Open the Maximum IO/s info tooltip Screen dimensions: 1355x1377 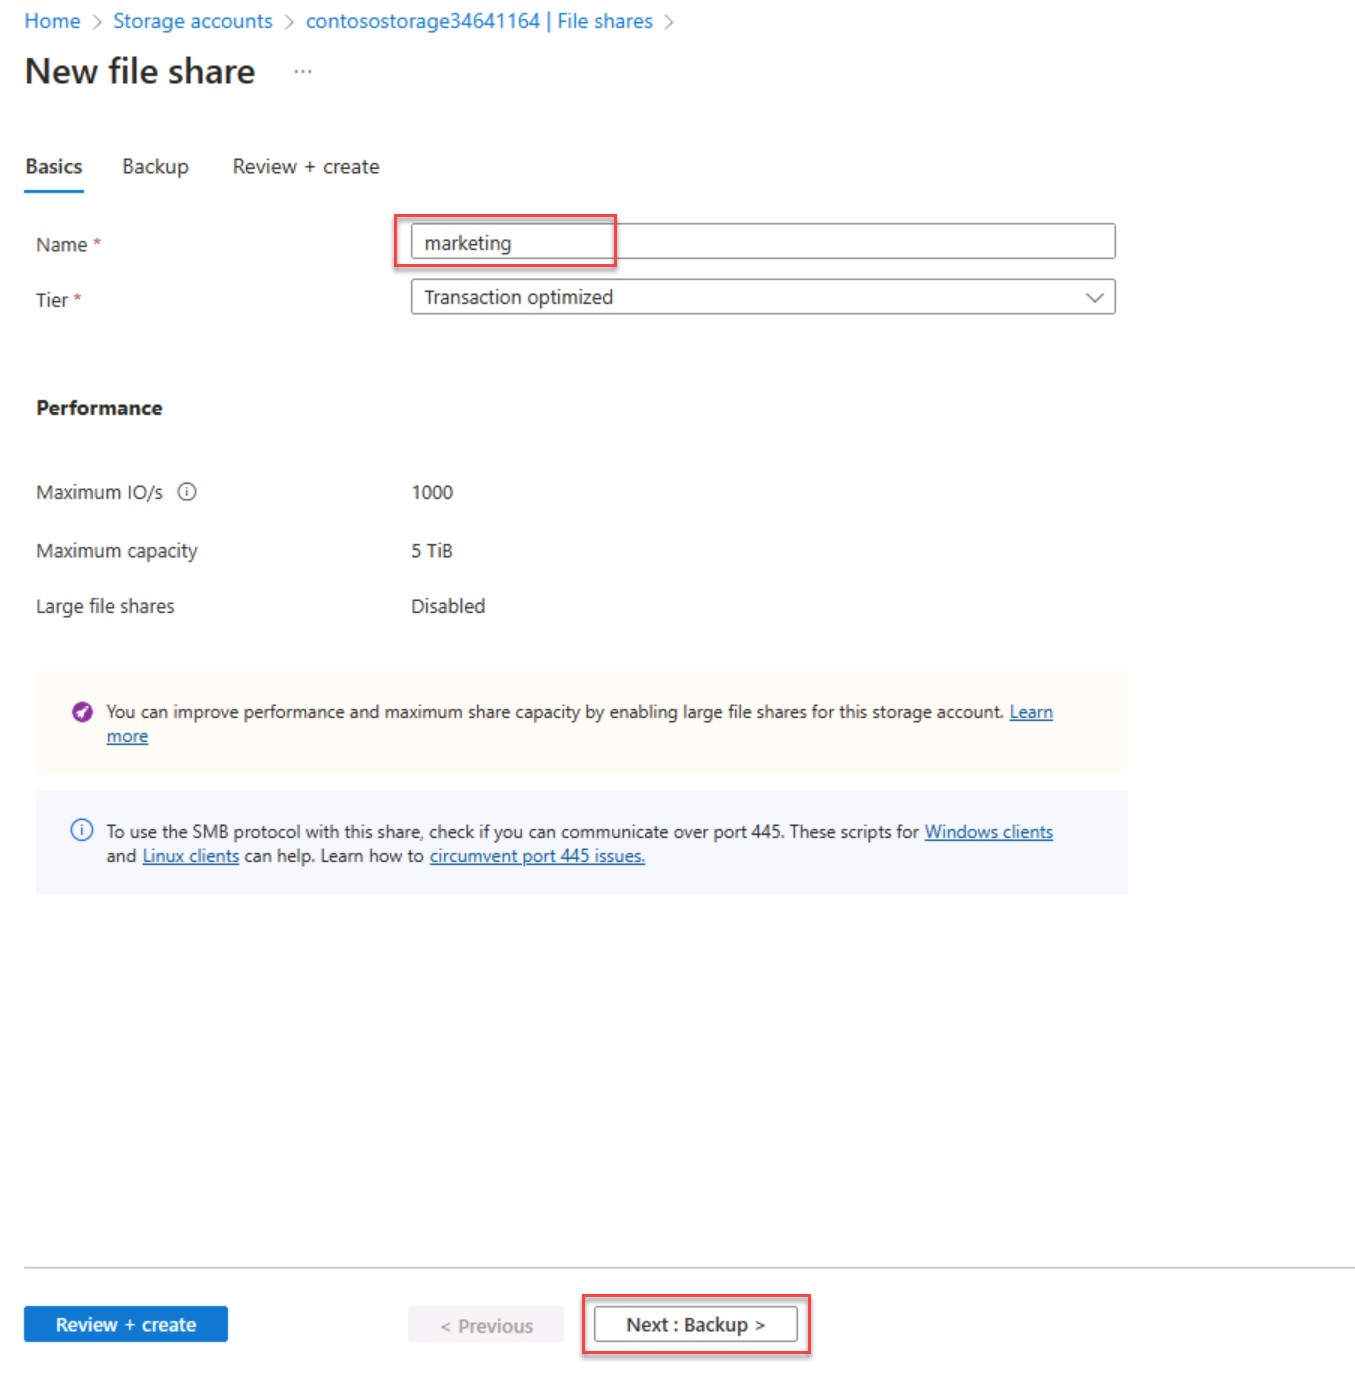pos(187,491)
